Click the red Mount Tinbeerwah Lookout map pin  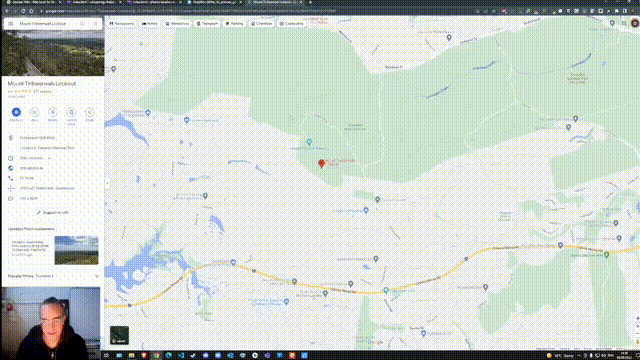point(322,163)
